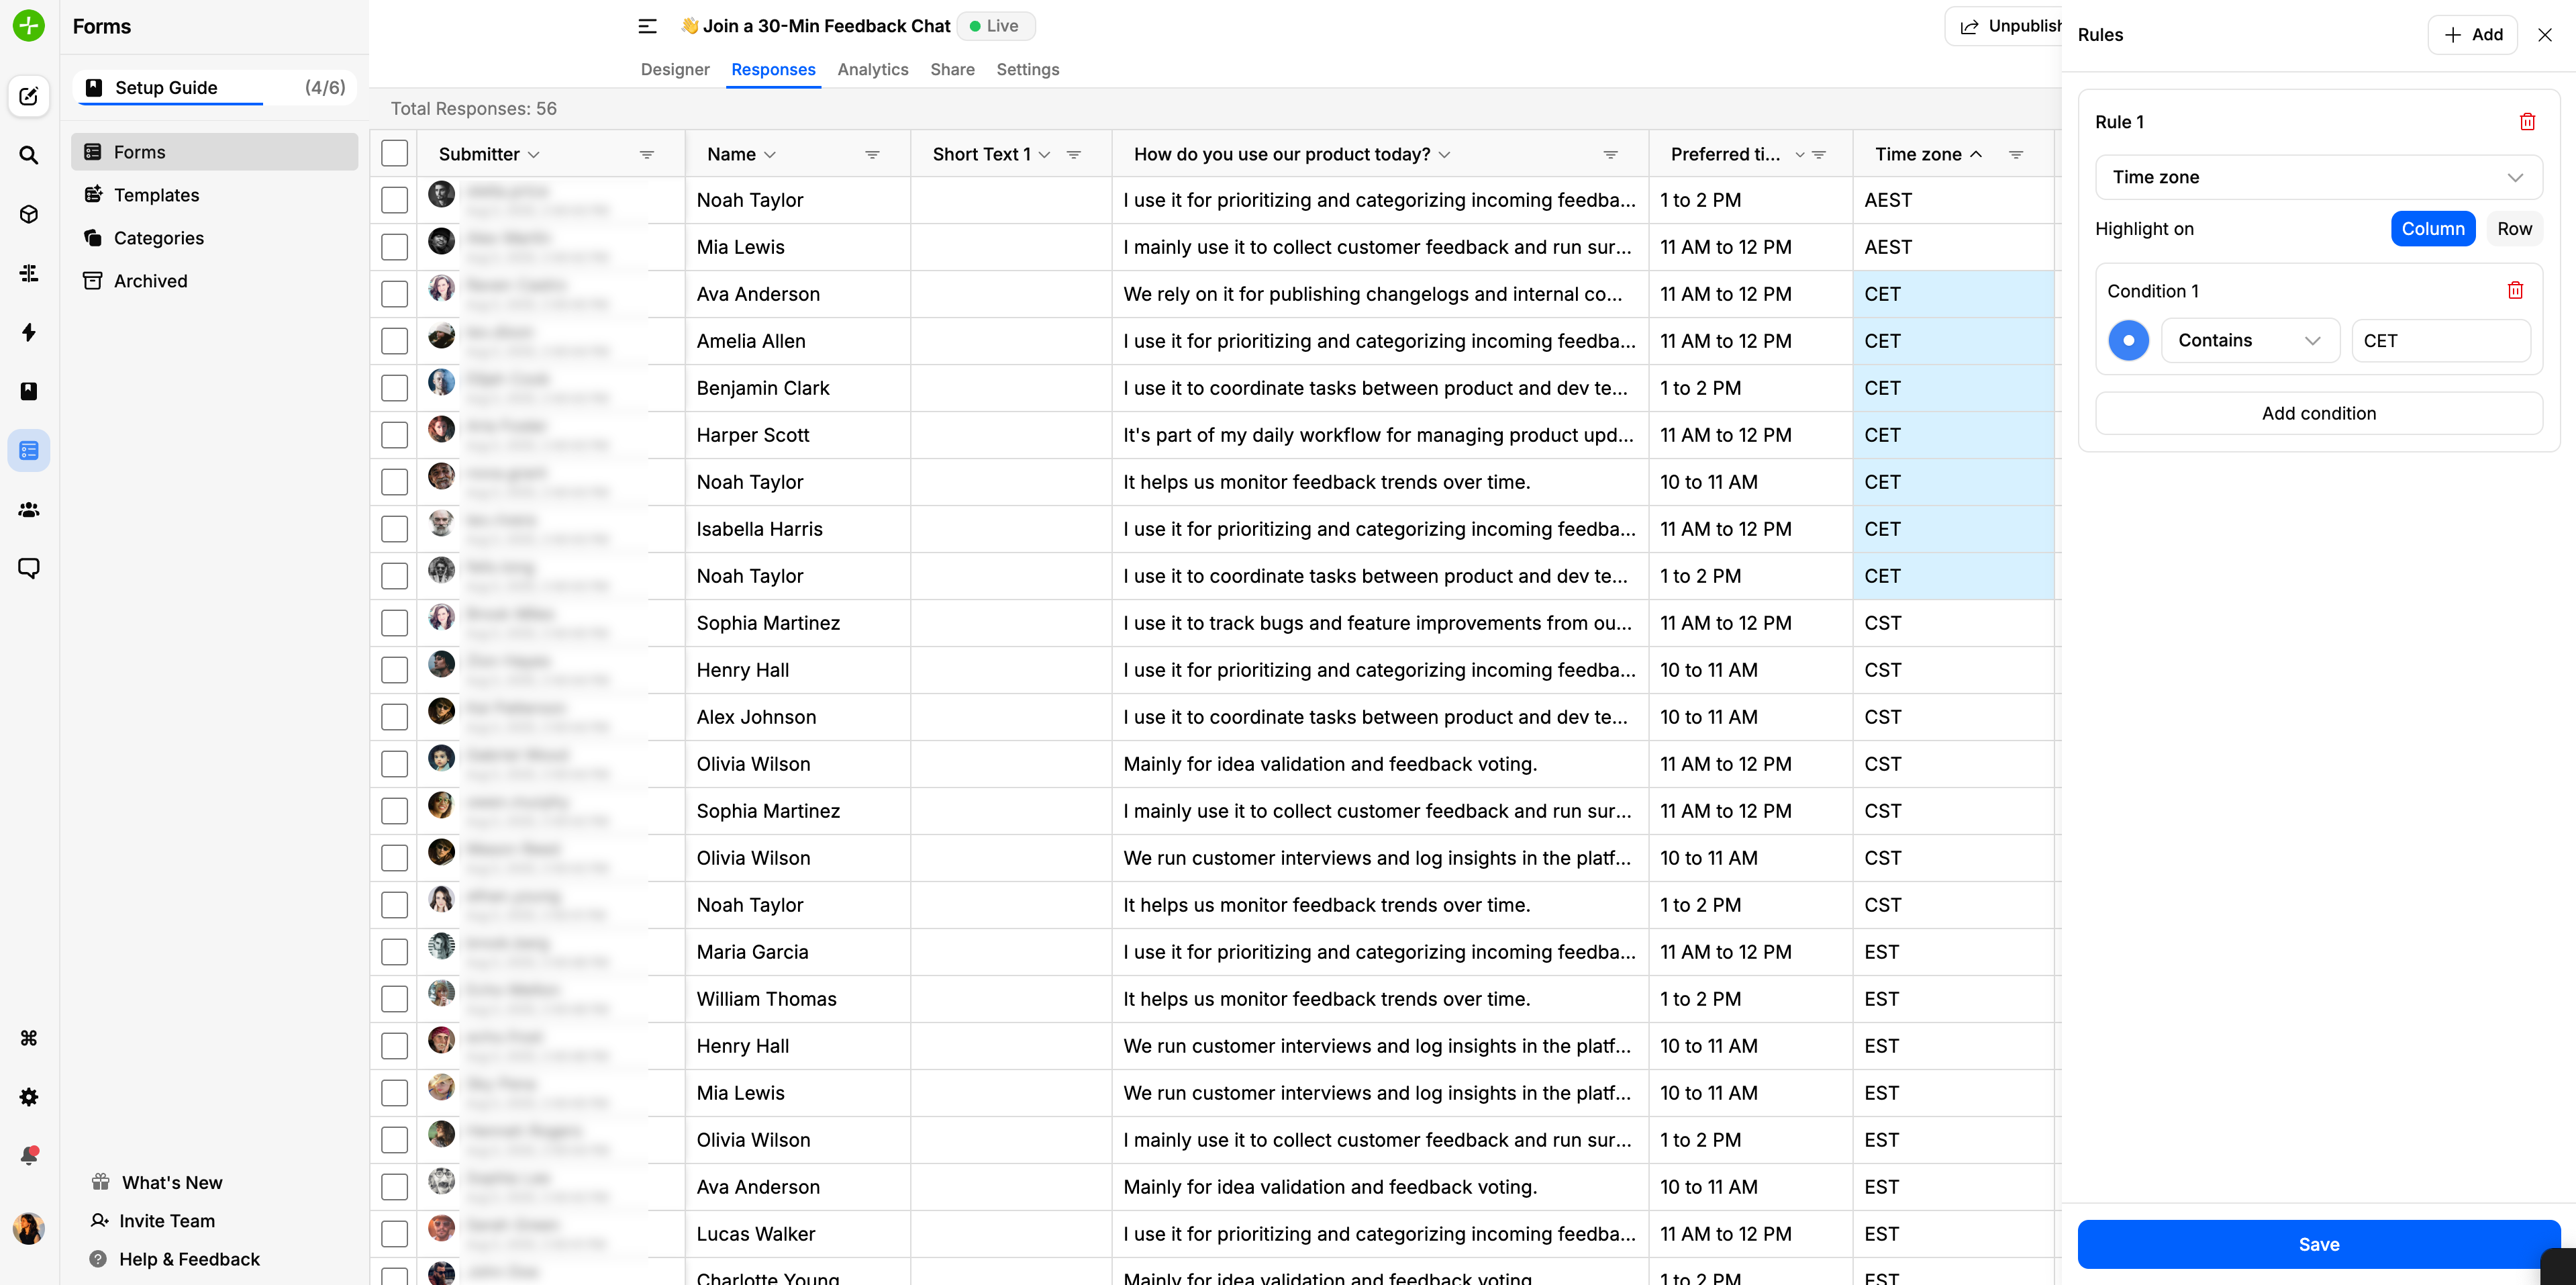Viewport: 2576px width, 1285px height.
Task: Open Templates in the sidebar
Action: coord(215,195)
